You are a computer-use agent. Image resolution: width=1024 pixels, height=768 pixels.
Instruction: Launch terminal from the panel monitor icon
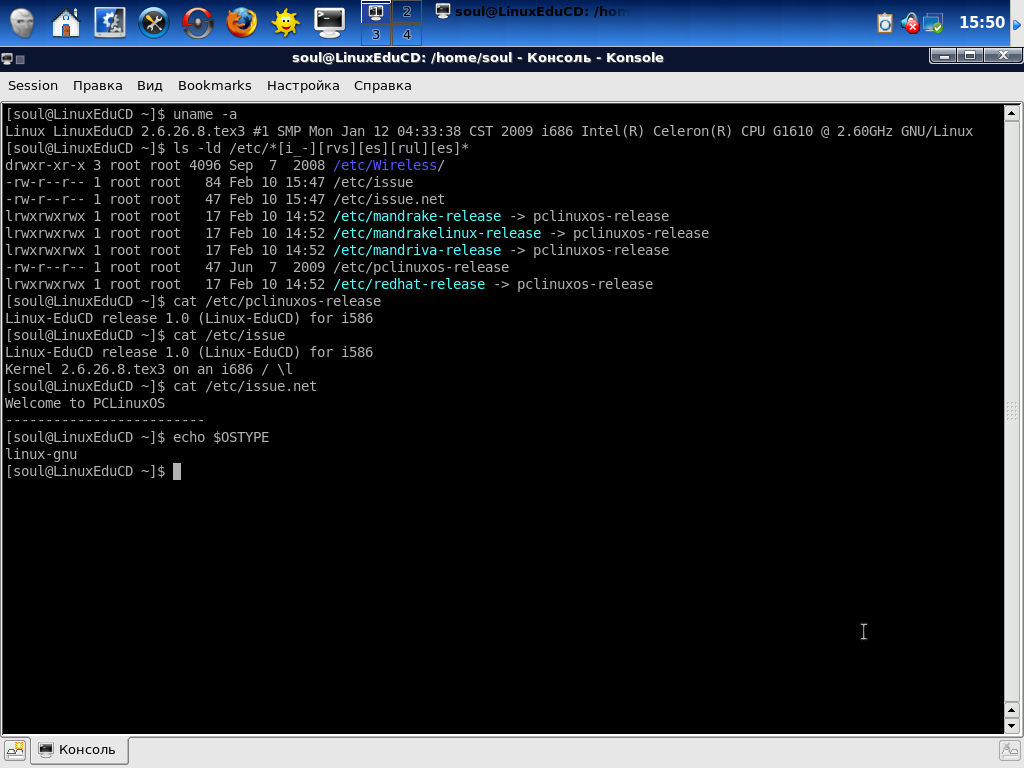click(x=329, y=22)
